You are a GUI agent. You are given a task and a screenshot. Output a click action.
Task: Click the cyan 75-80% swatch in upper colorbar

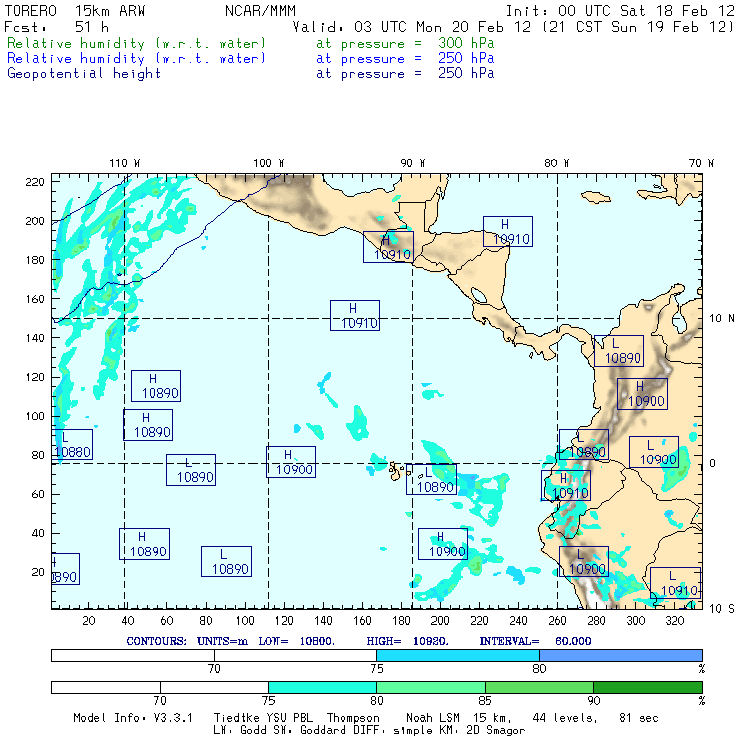point(458,655)
